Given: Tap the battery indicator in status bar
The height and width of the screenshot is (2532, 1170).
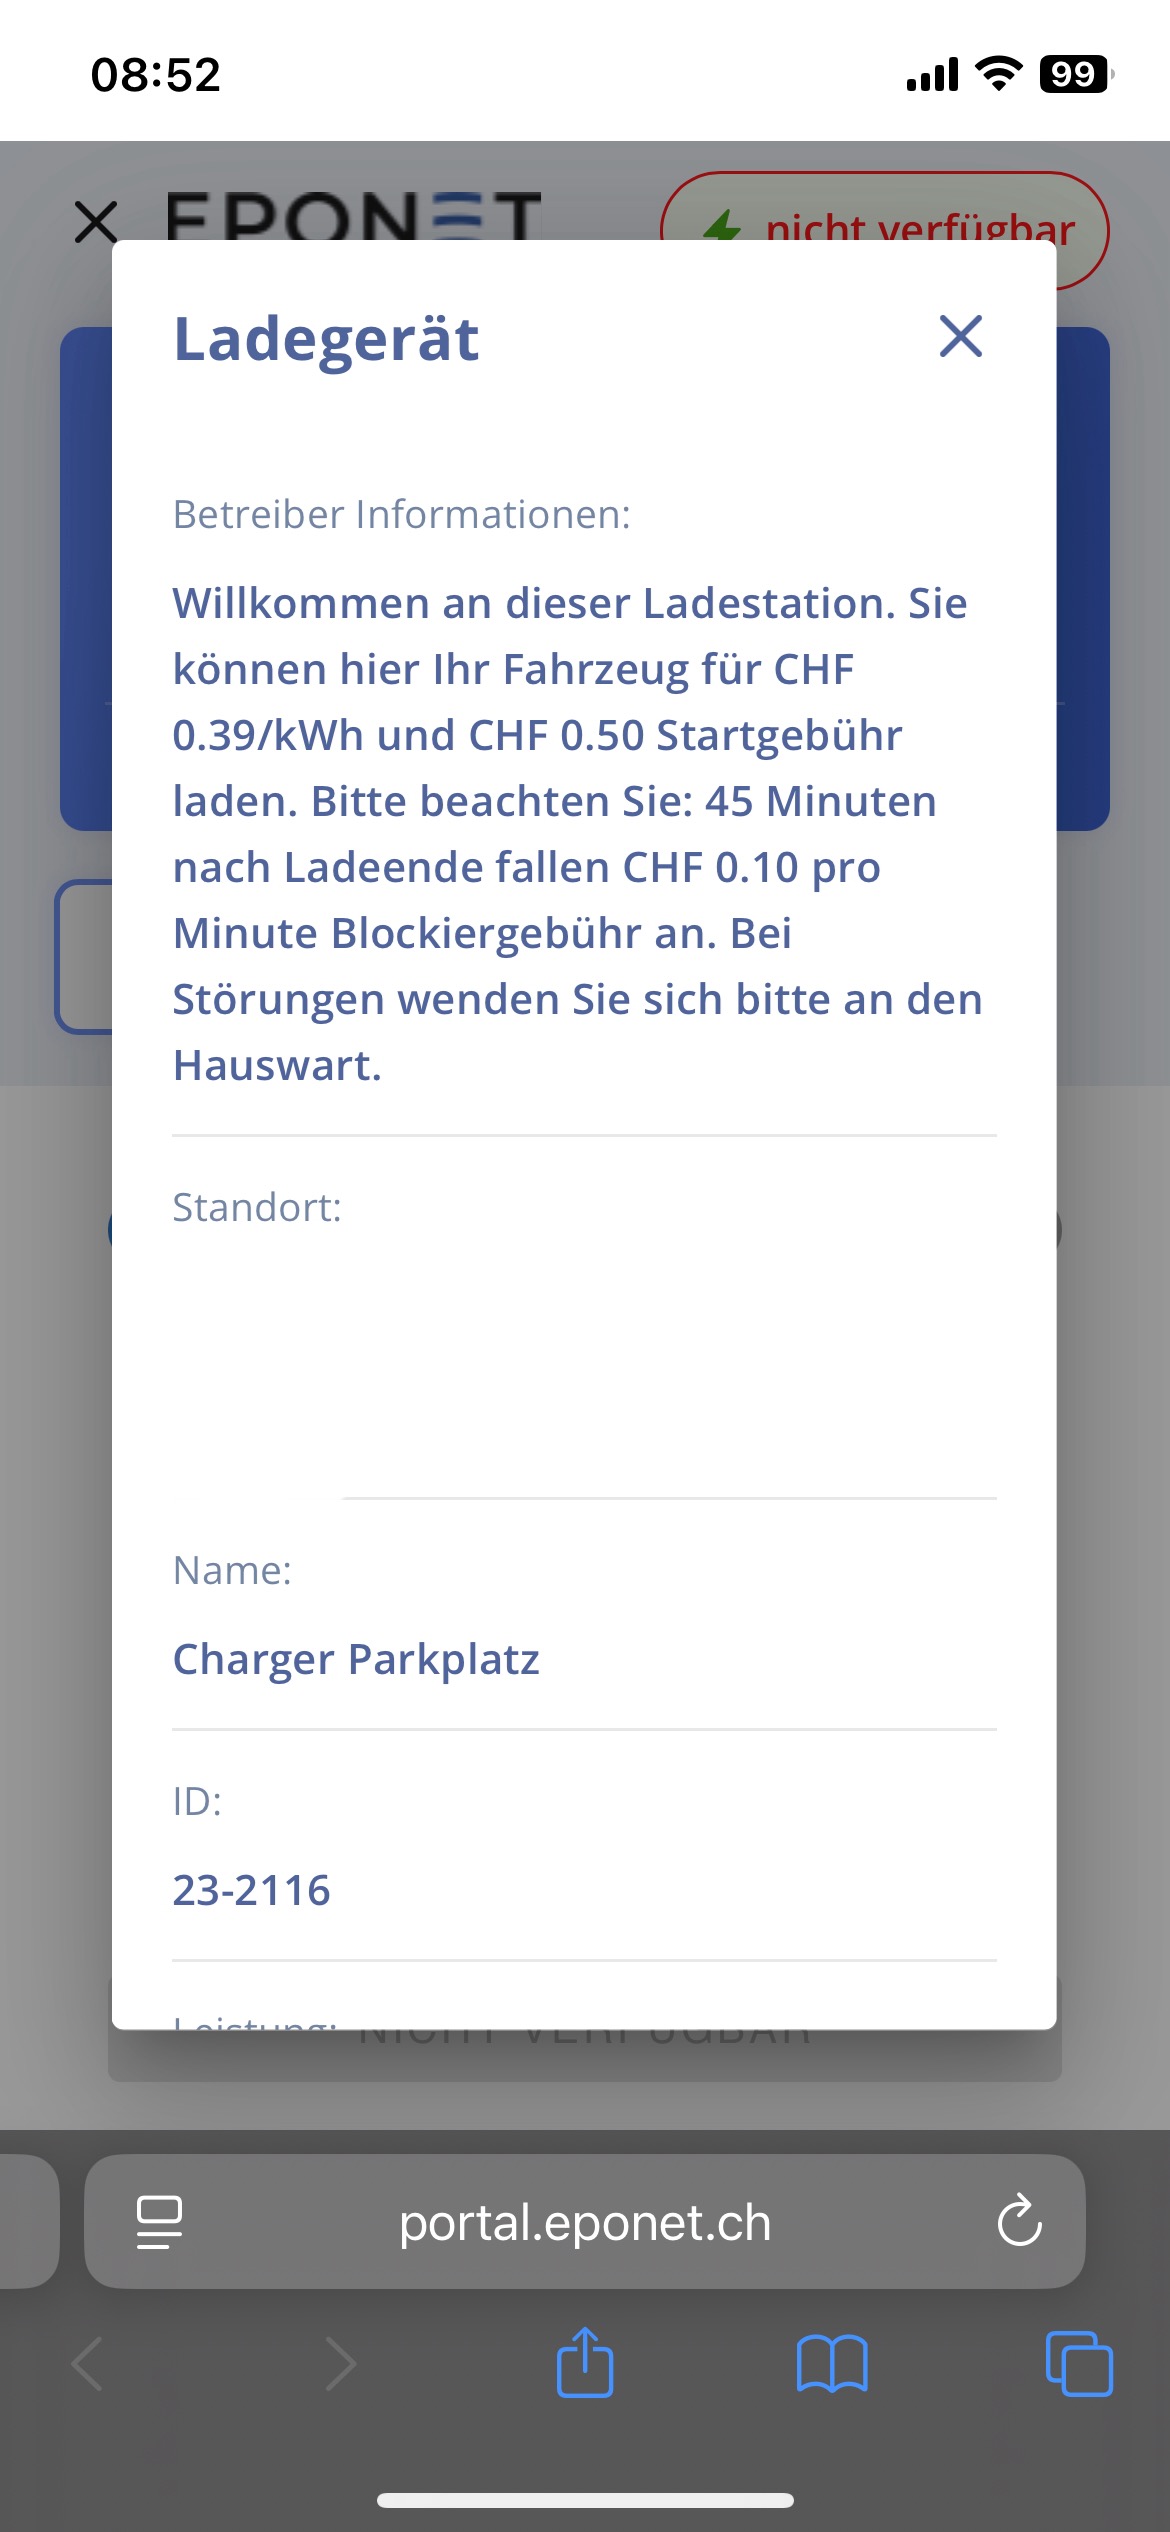Looking at the screenshot, I should click(x=1076, y=74).
